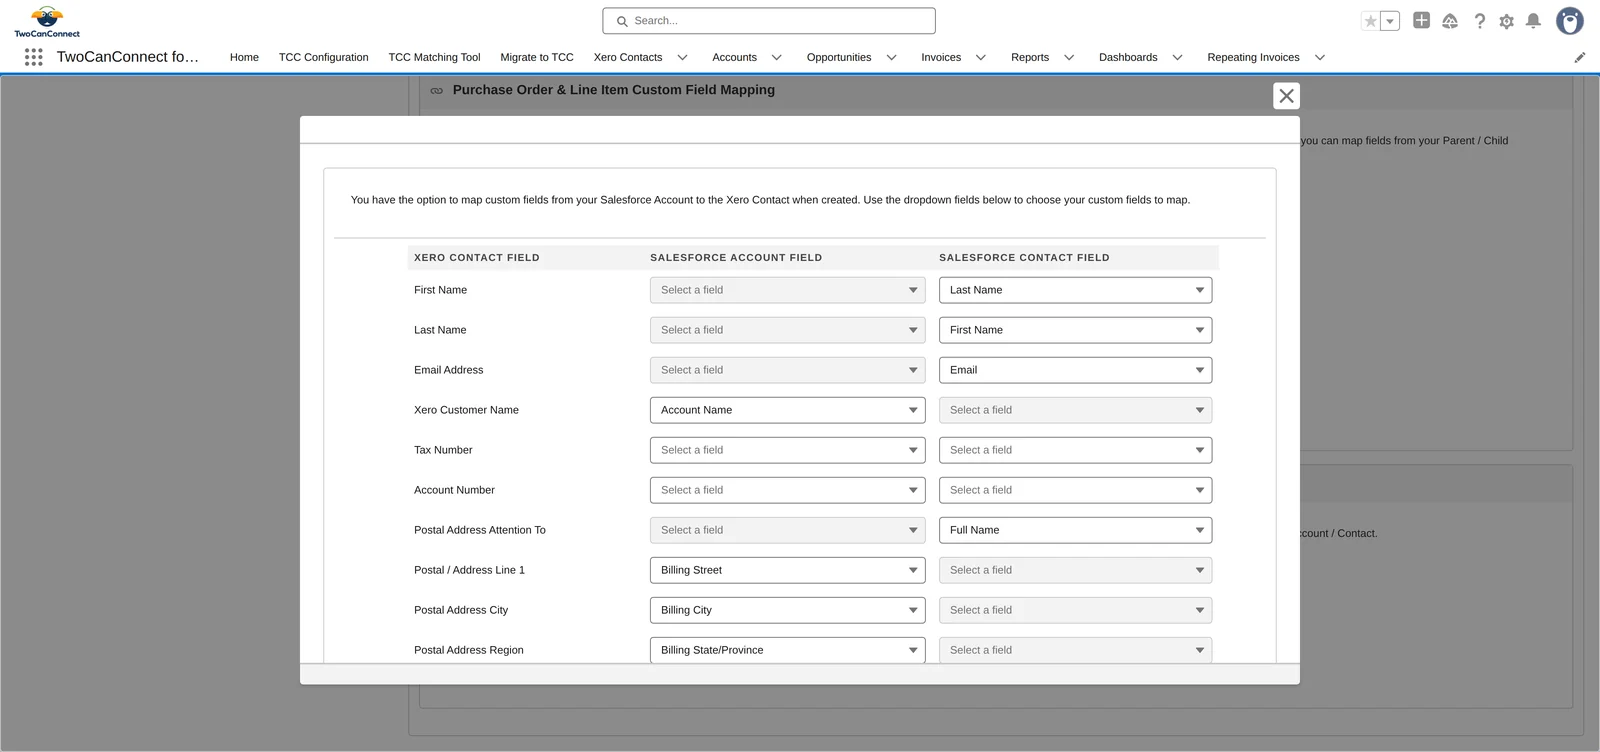This screenshot has width=1600, height=752.
Task: Open Salesforce Contact dropdown for Tax Number
Action: (1075, 450)
